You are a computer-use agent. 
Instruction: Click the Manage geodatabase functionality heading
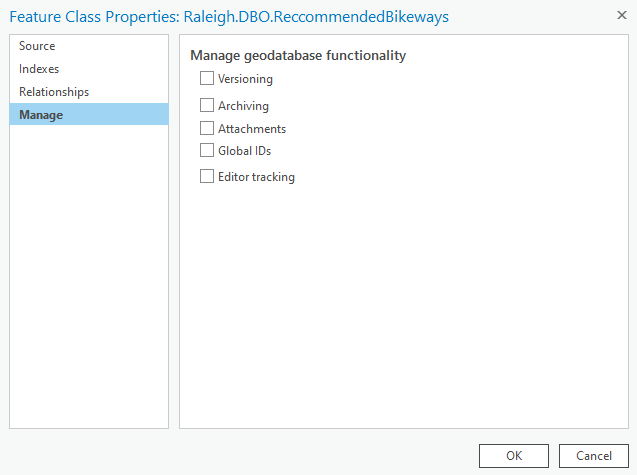tap(298, 56)
